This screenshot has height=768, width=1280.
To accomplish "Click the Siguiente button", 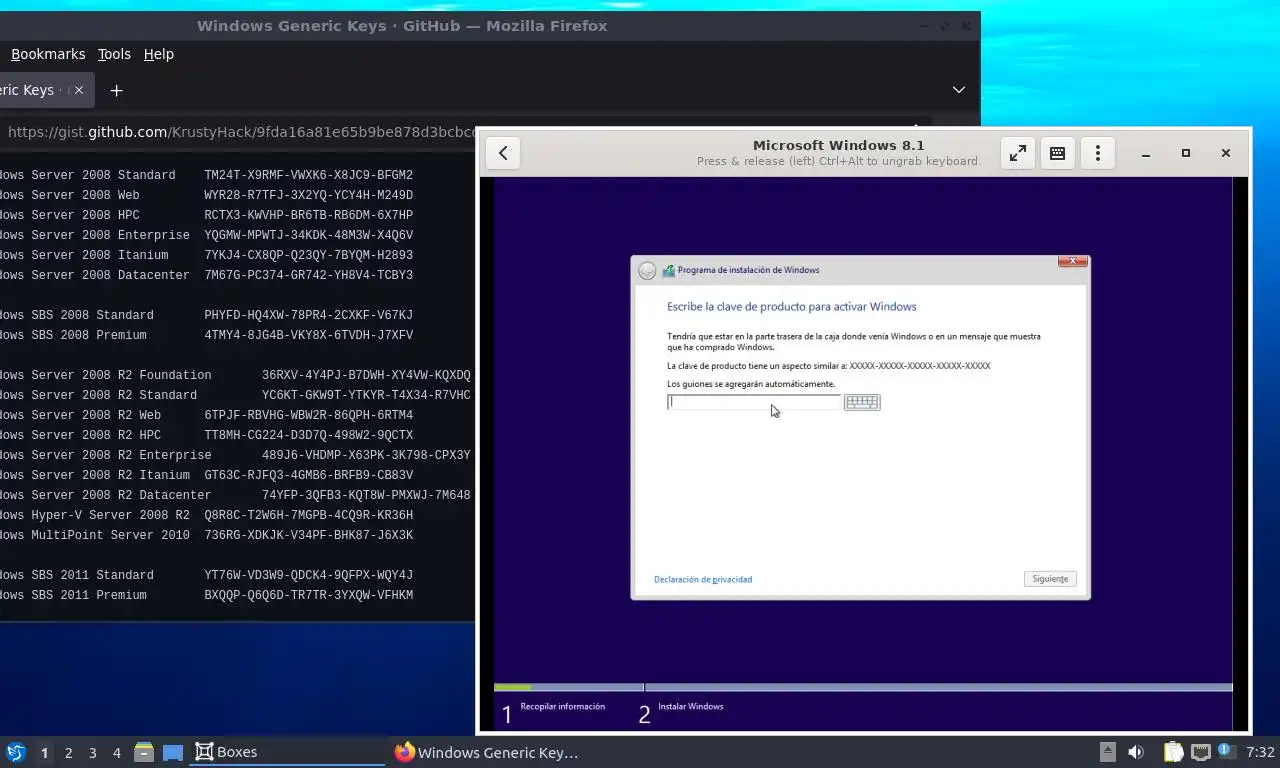I will (1050, 579).
